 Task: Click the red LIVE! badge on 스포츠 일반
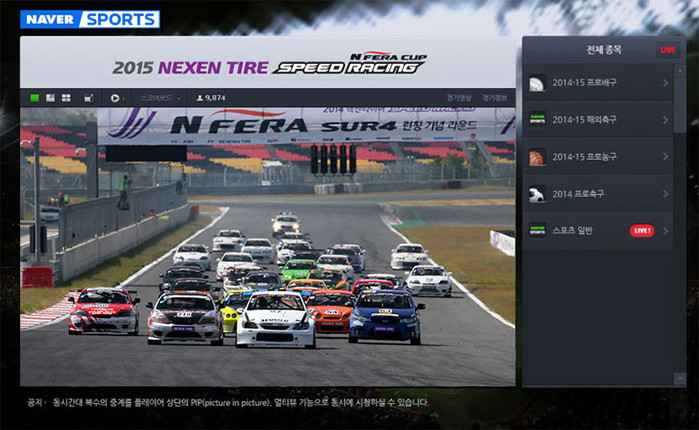click(641, 231)
